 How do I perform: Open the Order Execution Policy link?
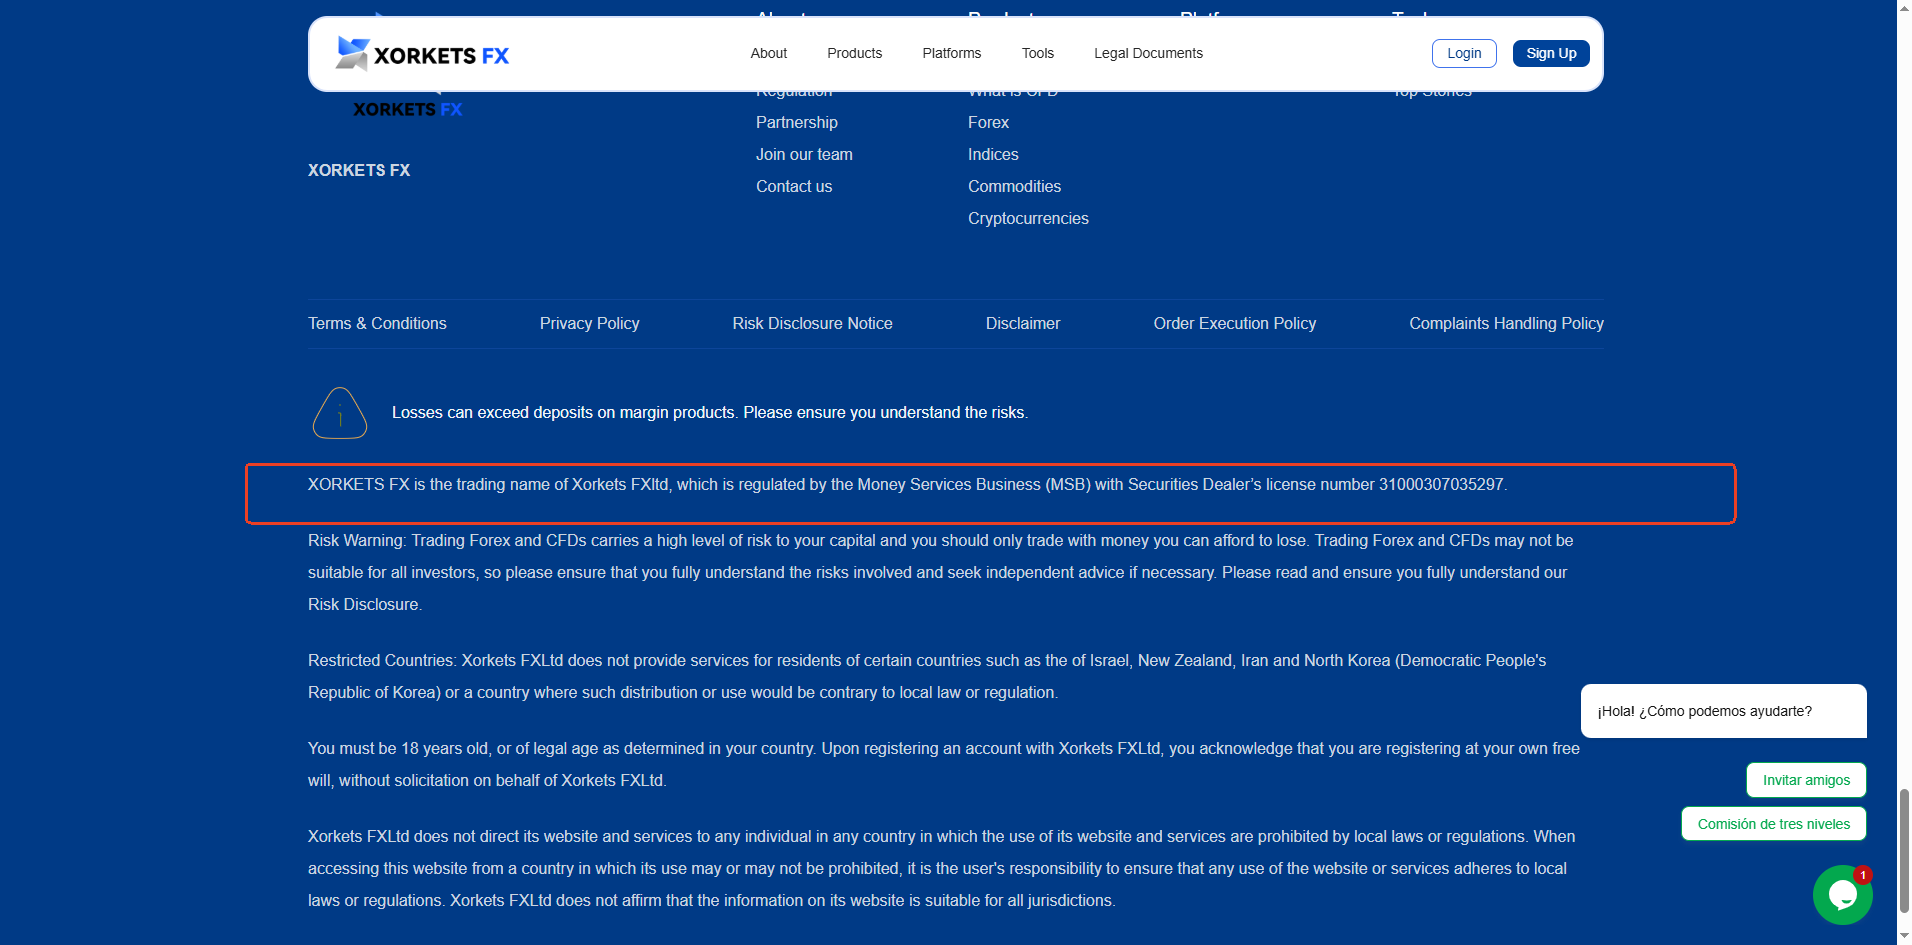tap(1235, 323)
